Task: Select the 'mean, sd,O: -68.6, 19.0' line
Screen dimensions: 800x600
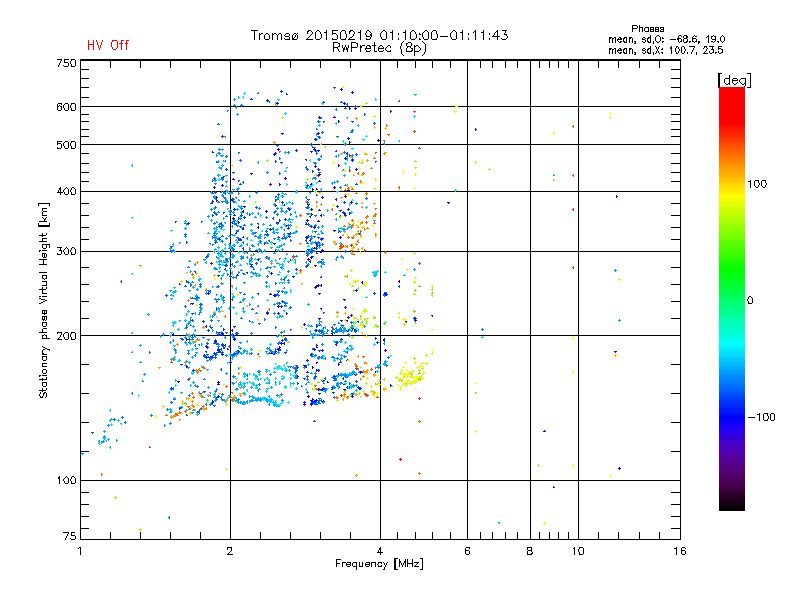Action: (666, 39)
